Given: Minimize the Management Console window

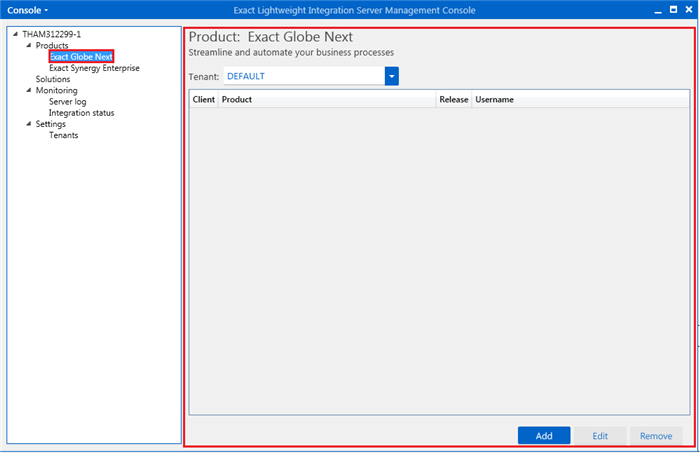Looking at the screenshot, I should (658, 10).
